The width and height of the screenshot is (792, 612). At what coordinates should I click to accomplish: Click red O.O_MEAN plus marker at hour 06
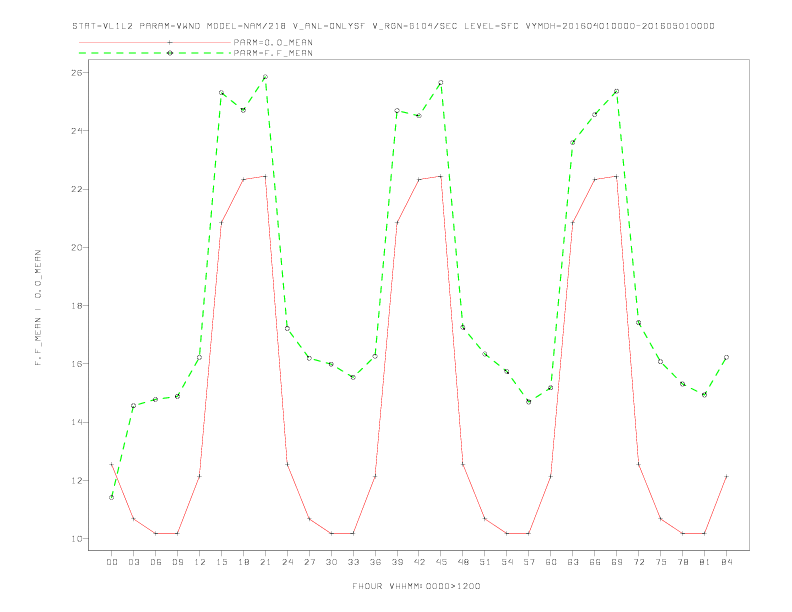pyautogui.click(x=156, y=533)
